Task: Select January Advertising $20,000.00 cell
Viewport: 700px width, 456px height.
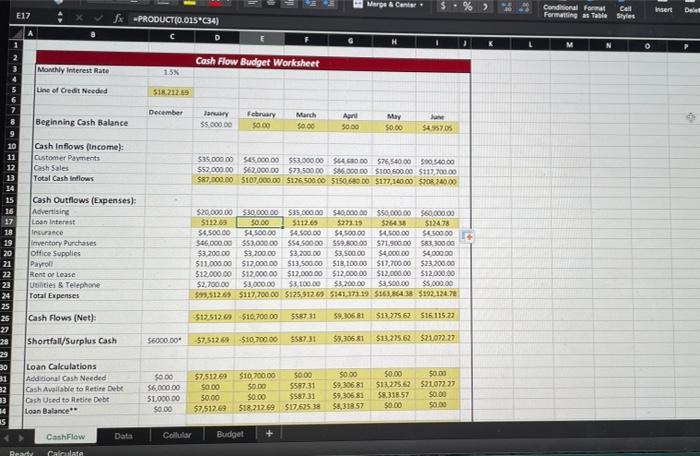Action: click(214, 212)
